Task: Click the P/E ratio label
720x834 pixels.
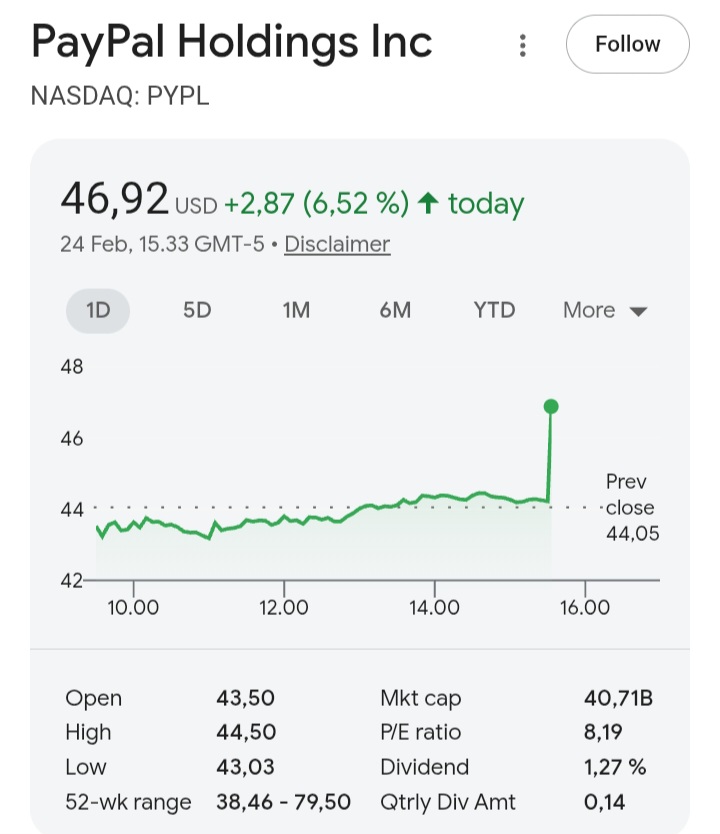Action: point(421,733)
